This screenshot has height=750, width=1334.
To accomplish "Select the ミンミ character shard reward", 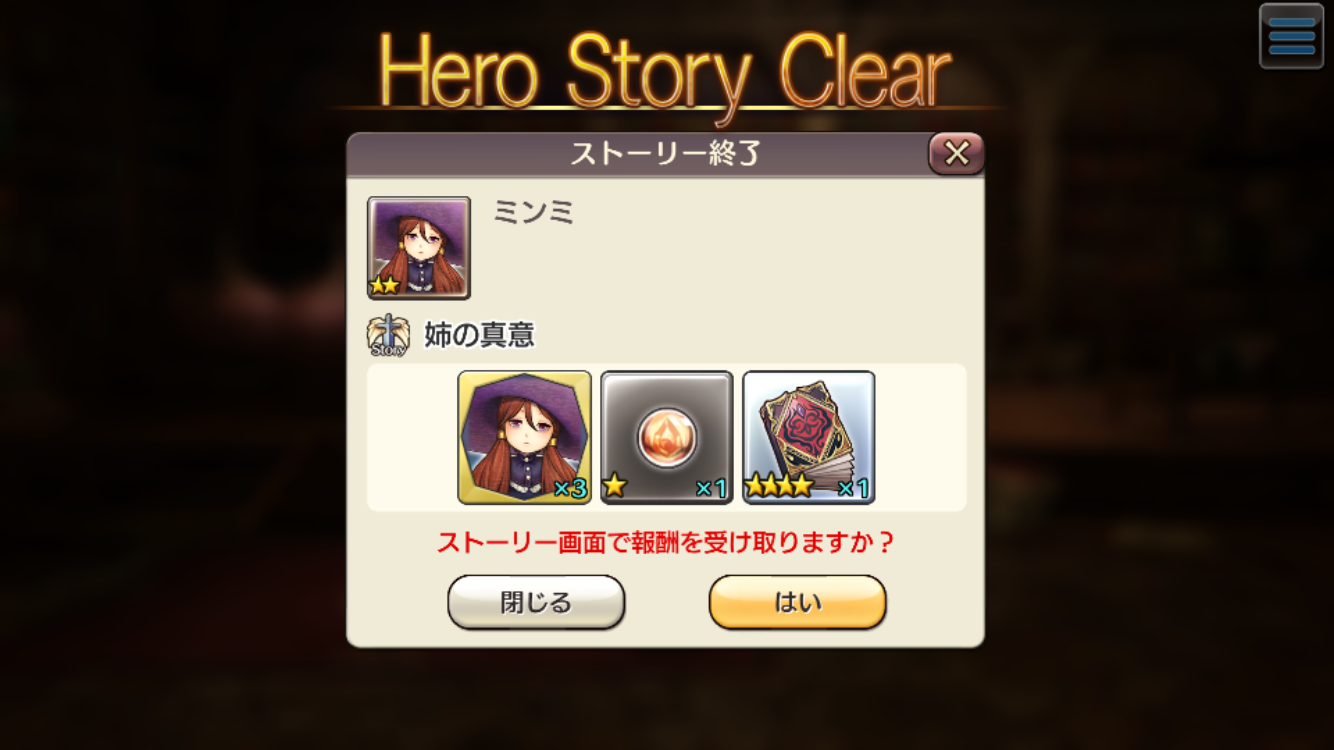I will (x=525, y=437).
